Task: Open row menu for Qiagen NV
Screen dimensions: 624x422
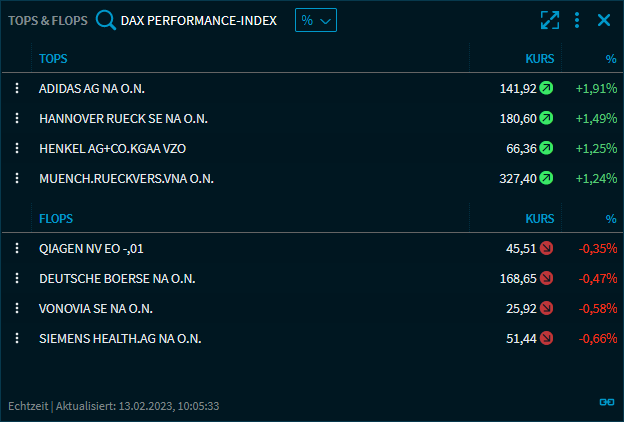Action: tap(17, 248)
